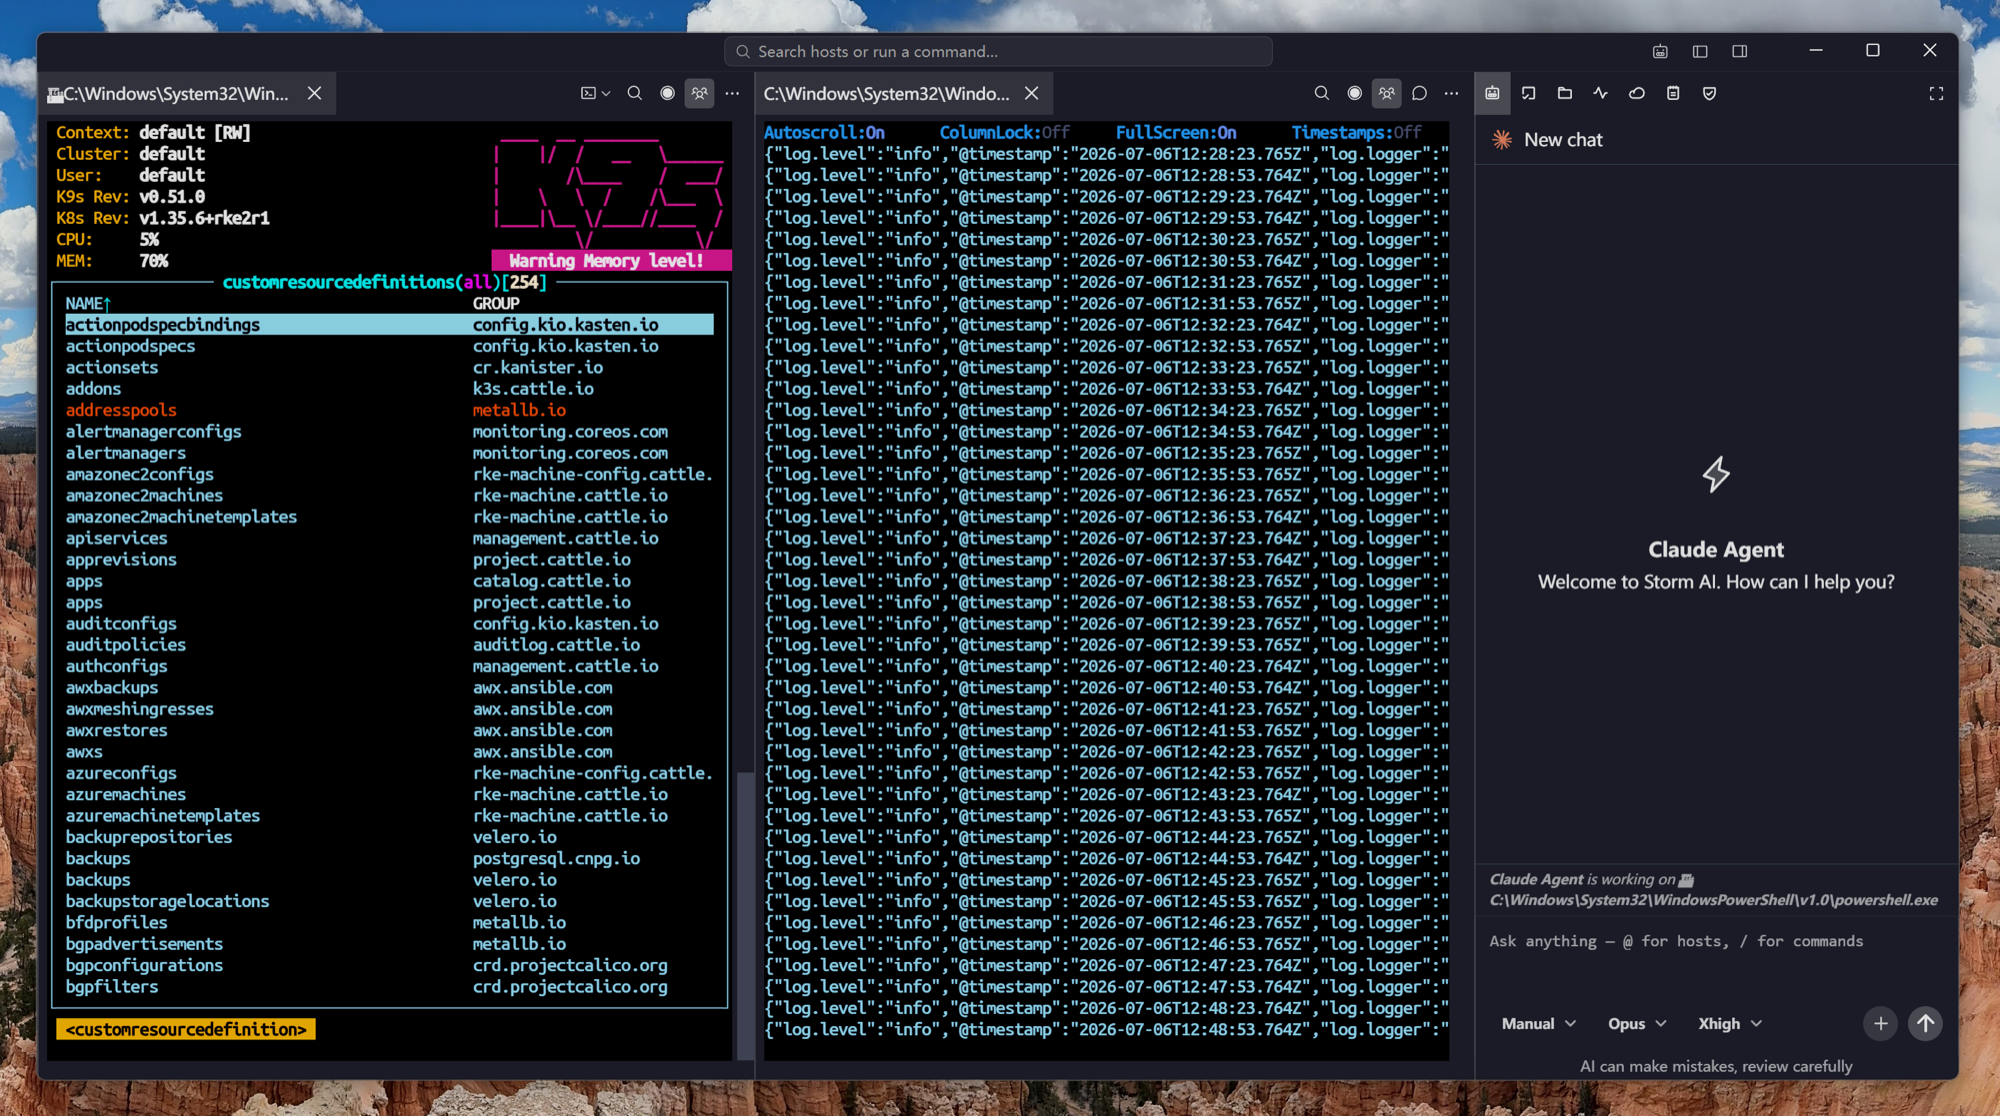
Task: Toggle the record circle icon in left pane
Action: coord(667,93)
